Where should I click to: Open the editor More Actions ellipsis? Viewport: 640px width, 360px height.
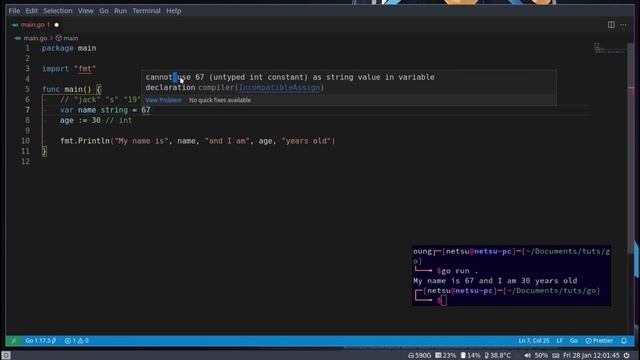click(623, 25)
